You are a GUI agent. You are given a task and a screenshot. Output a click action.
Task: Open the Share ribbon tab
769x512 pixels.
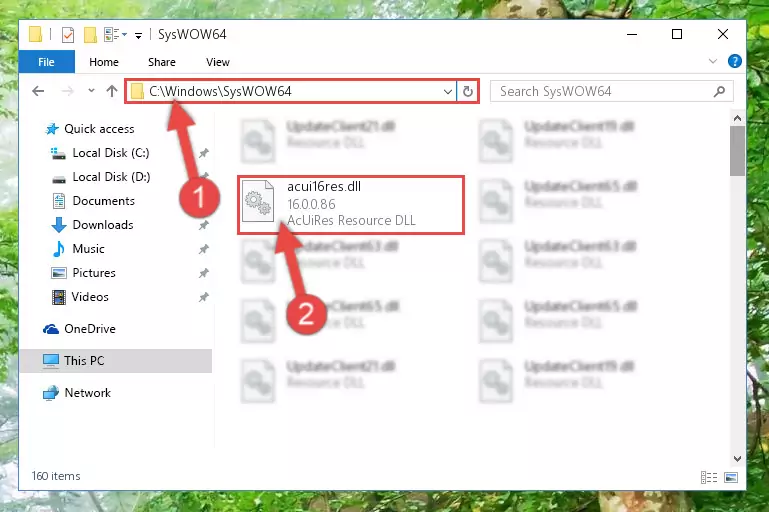161,62
